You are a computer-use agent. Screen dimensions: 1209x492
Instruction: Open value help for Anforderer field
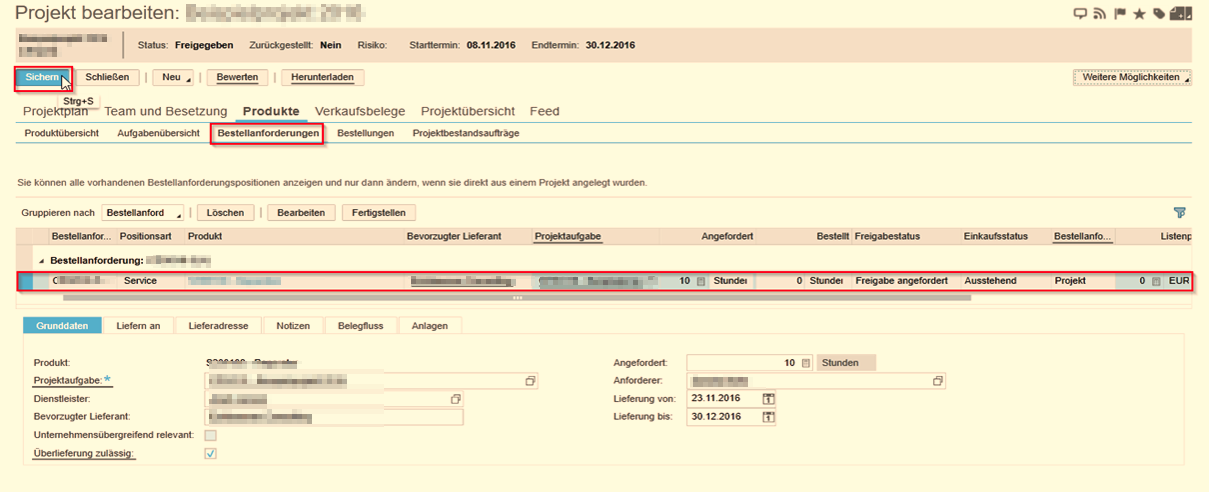(938, 381)
